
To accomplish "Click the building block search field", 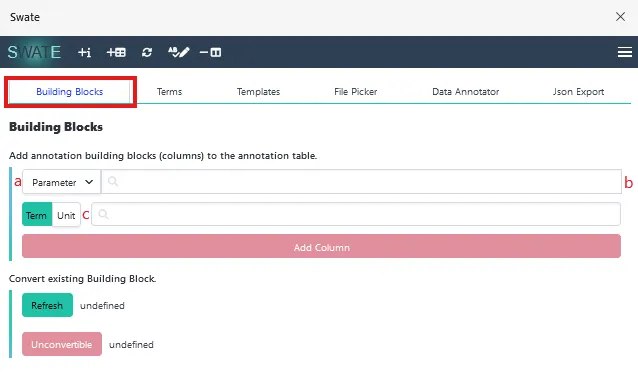I will click(361, 181).
